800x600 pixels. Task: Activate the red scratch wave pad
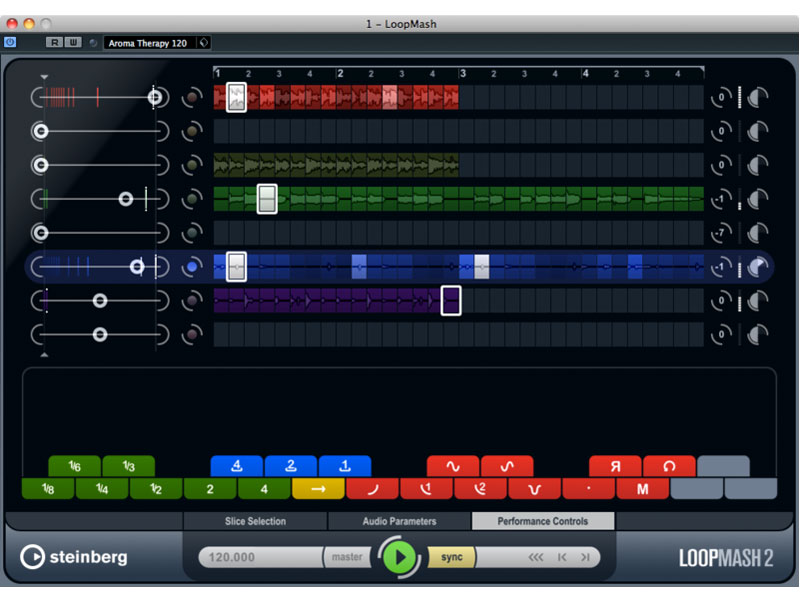[x=455, y=466]
